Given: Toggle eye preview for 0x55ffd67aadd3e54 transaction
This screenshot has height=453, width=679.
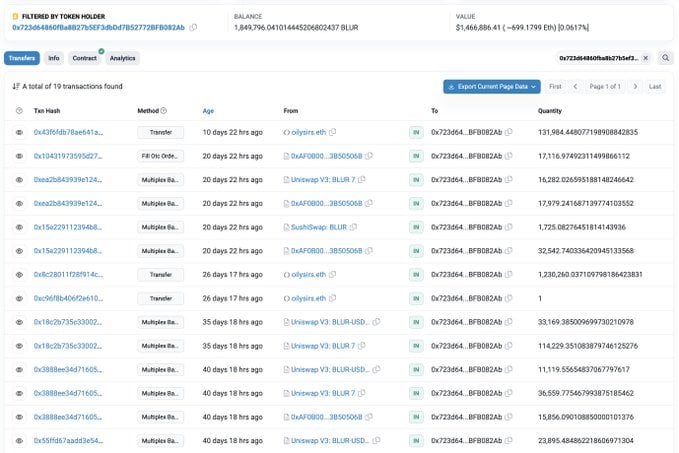Looking at the screenshot, I should click(19, 440).
